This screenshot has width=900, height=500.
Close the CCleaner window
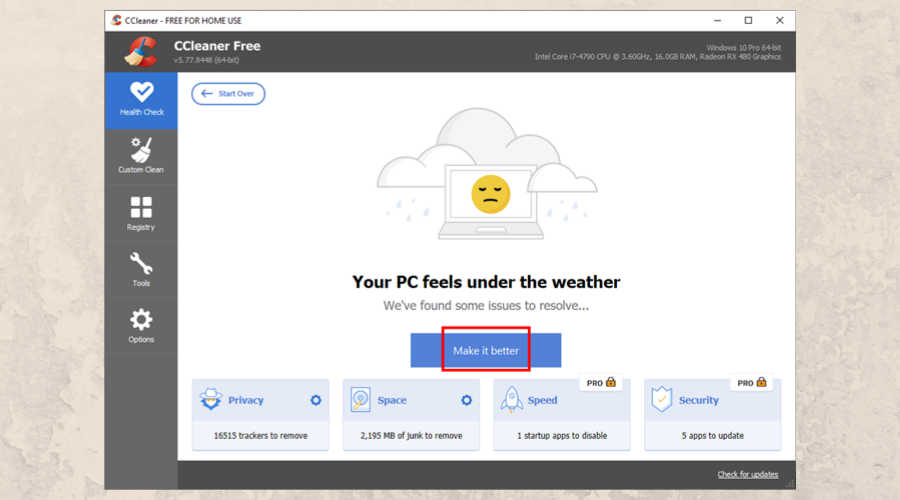click(779, 20)
